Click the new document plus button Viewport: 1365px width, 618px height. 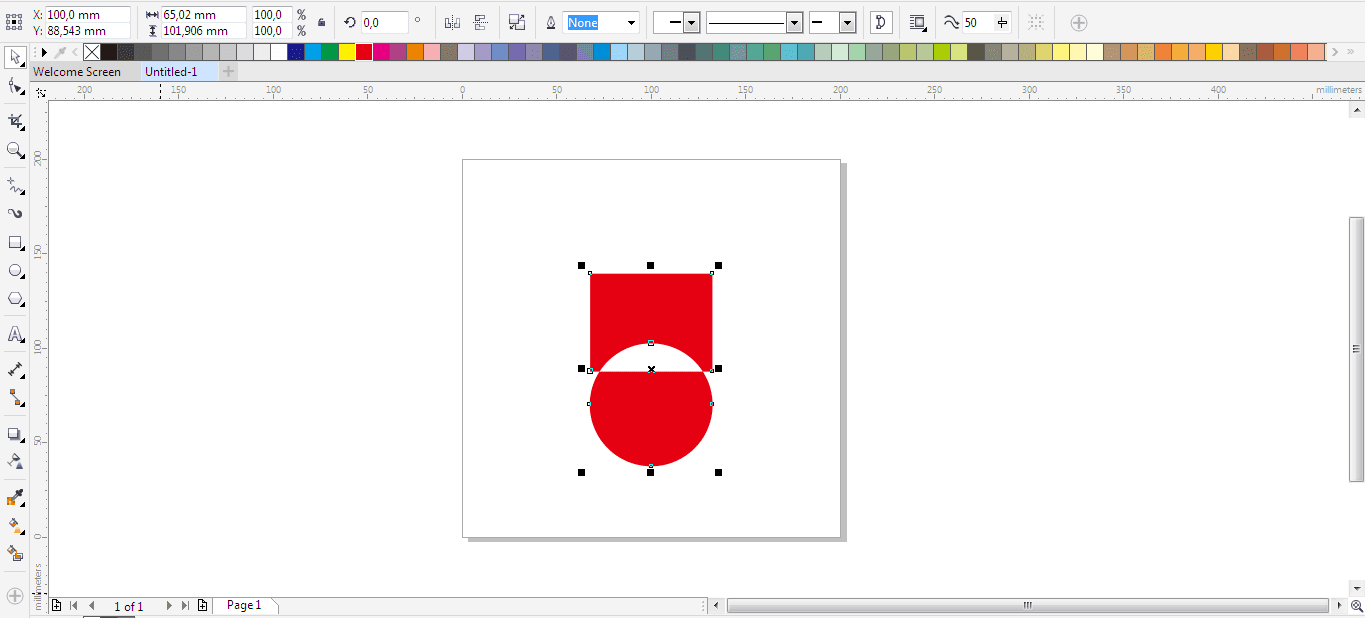coord(227,71)
